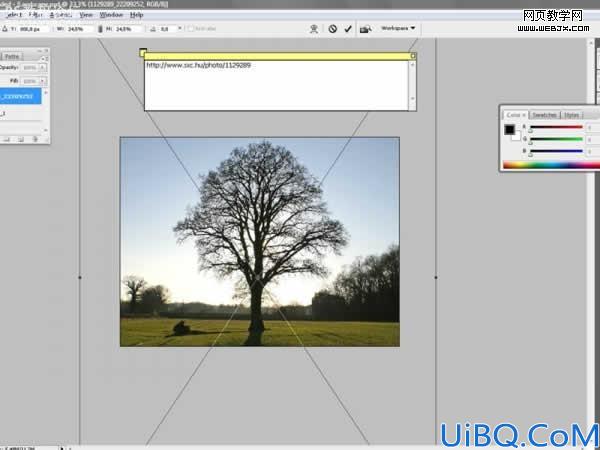600x450 pixels.
Task: Adjust the green (G) color slider
Action: [556, 139]
